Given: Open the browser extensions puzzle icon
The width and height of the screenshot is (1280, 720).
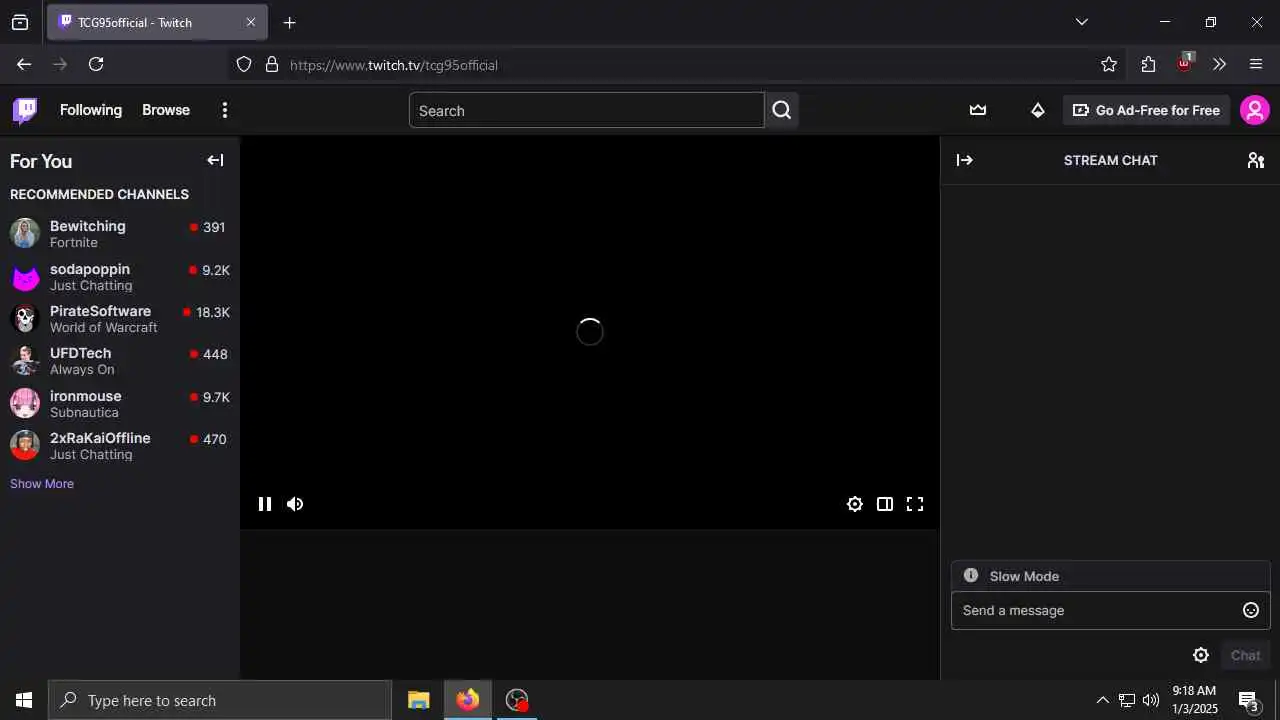Looking at the screenshot, I should [x=1148, y=64].
